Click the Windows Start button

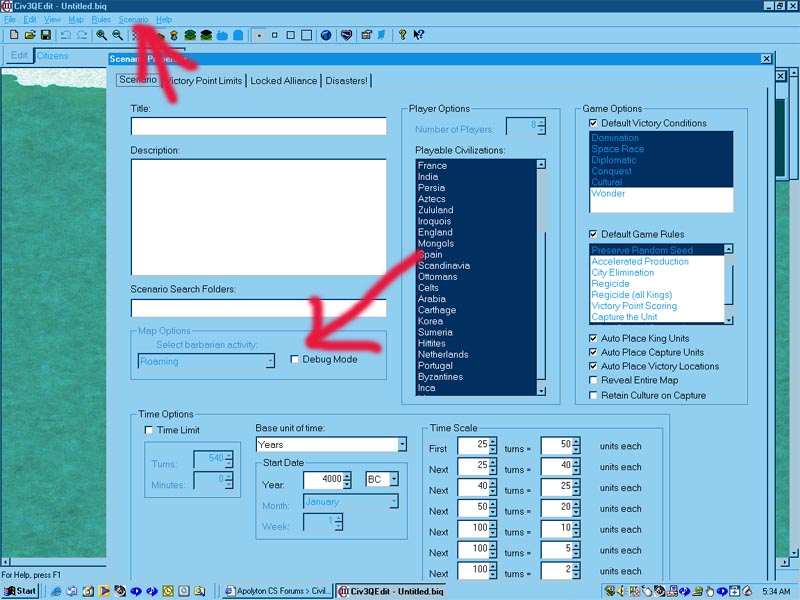[21, 590]
